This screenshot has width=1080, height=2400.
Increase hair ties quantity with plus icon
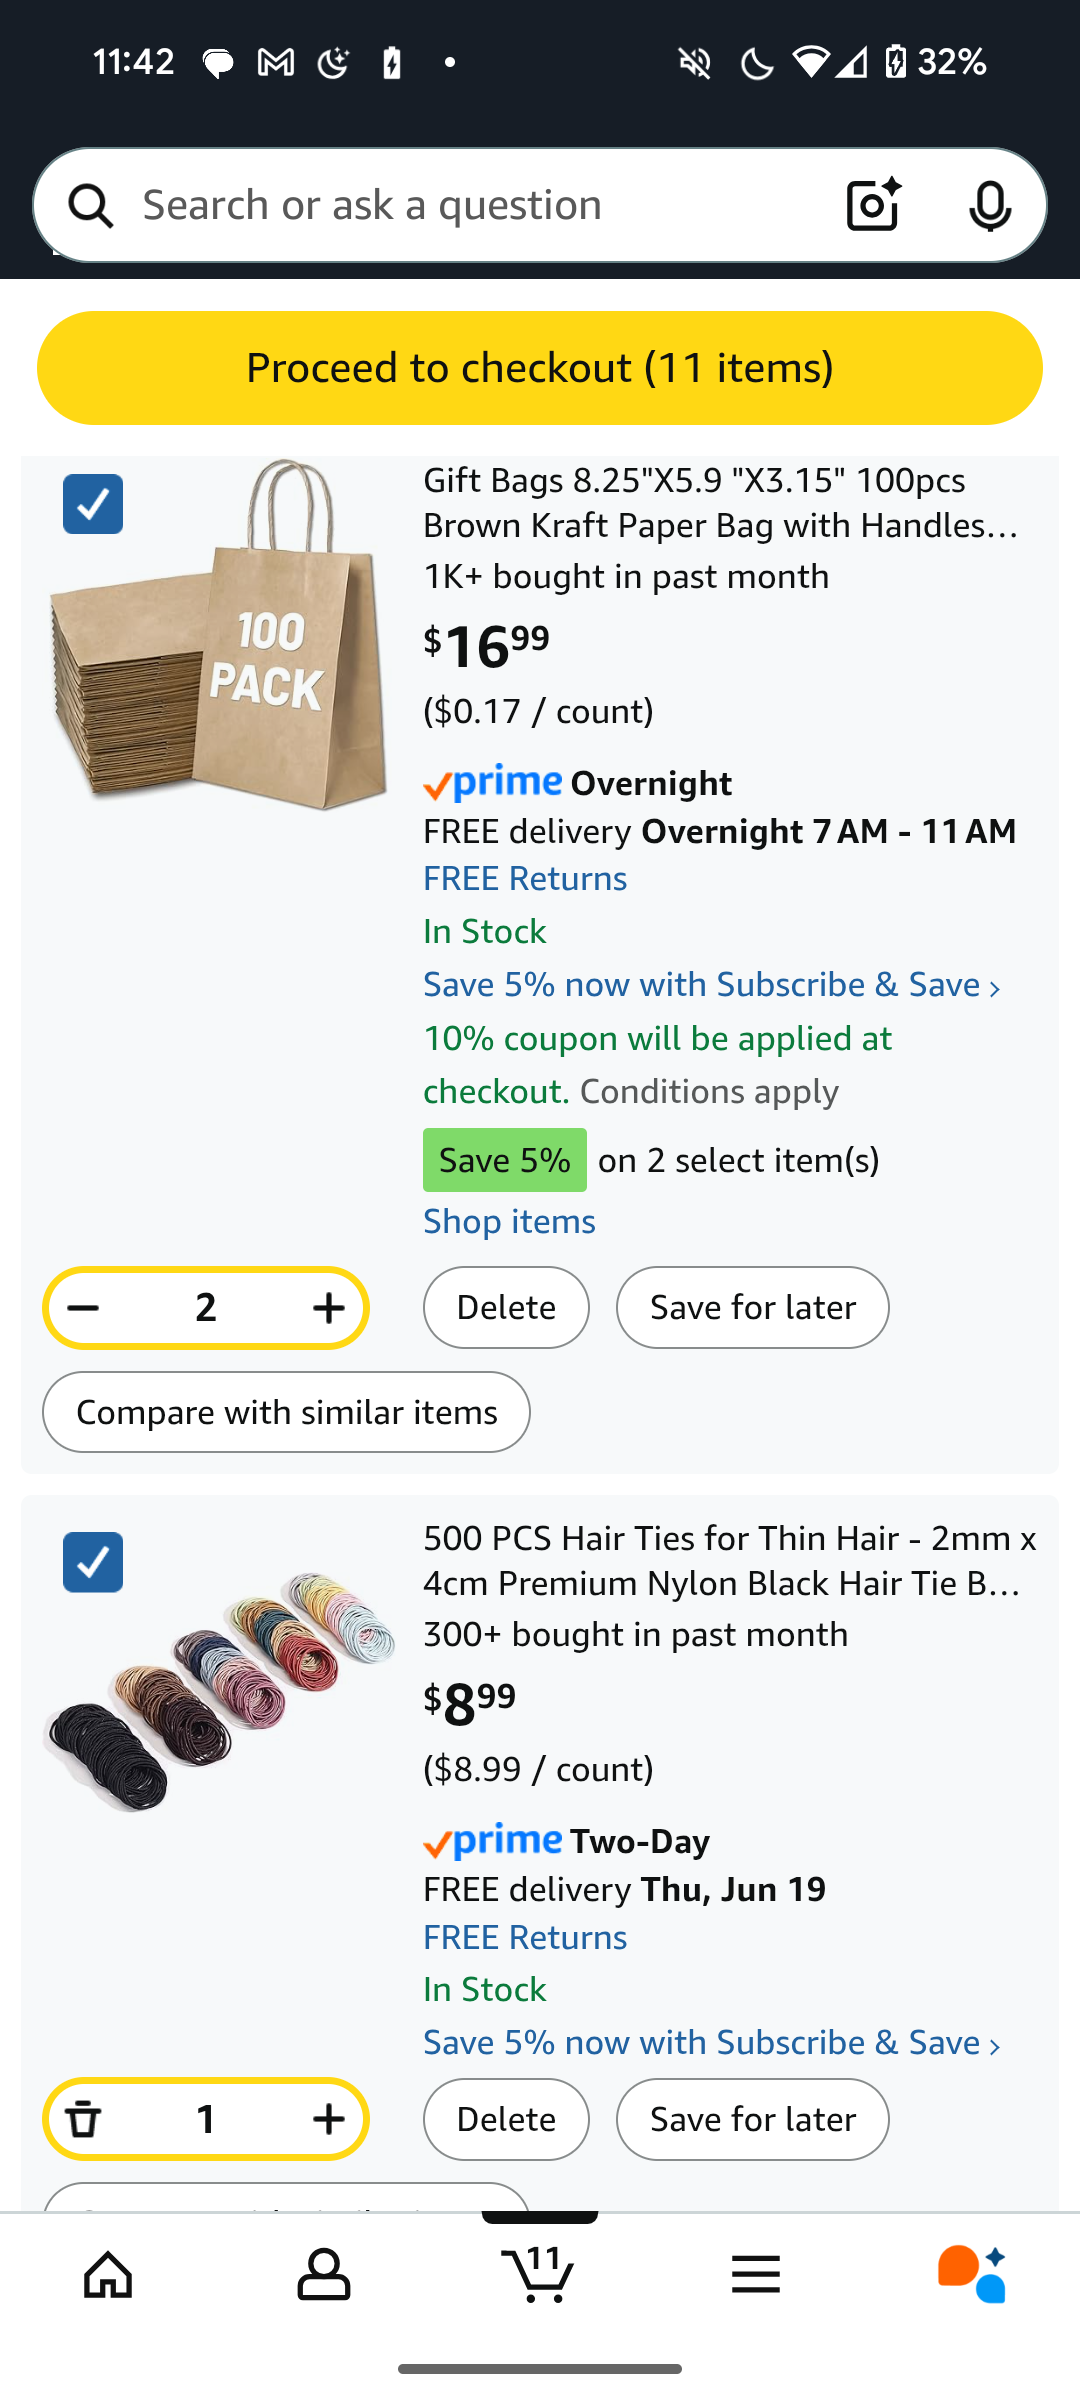[x=328, y=2119]
